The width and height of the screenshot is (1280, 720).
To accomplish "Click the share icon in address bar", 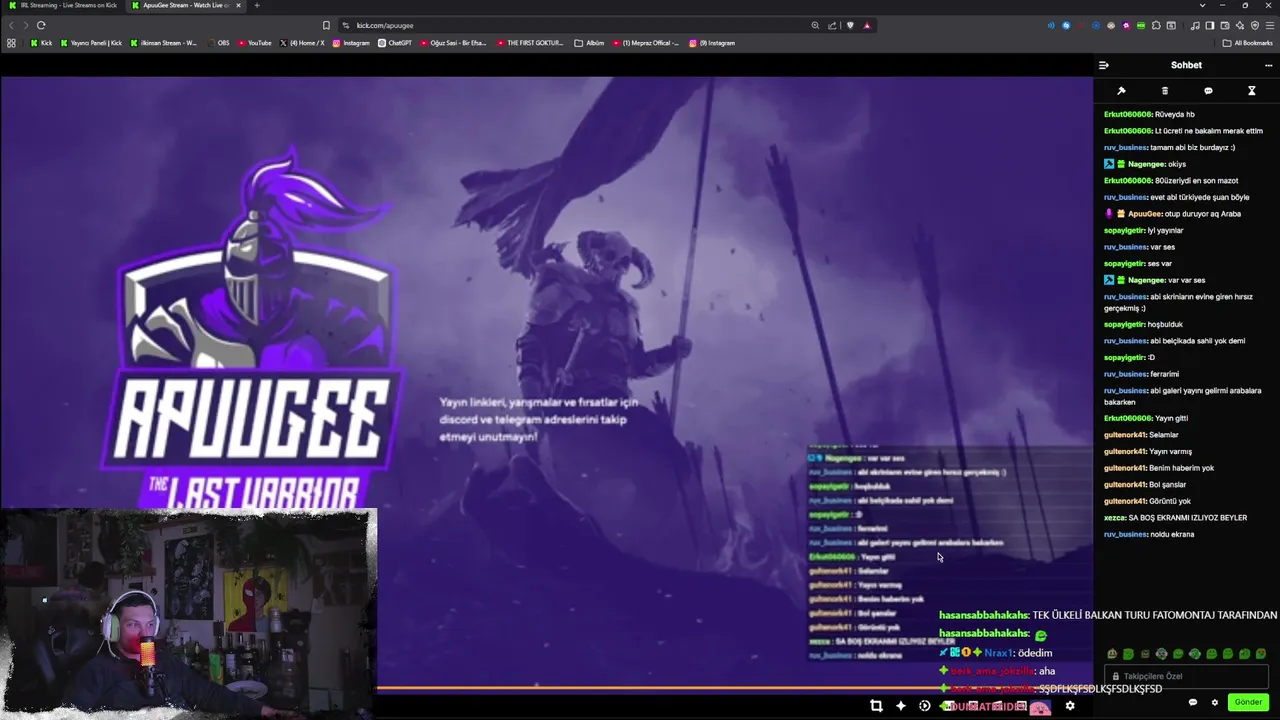I will point(832,25).
